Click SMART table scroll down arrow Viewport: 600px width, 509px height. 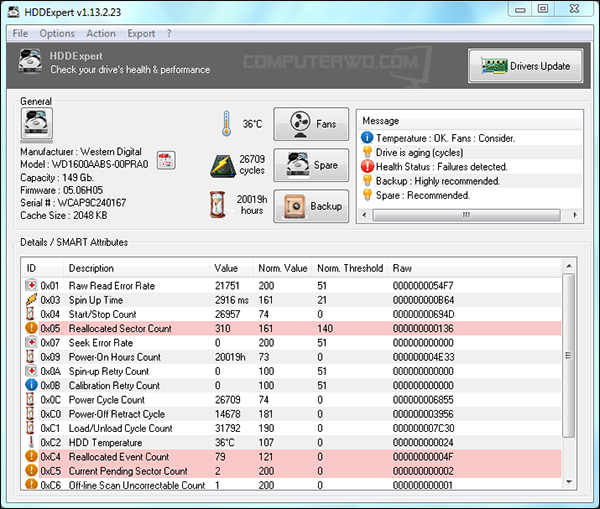point(569,482)
